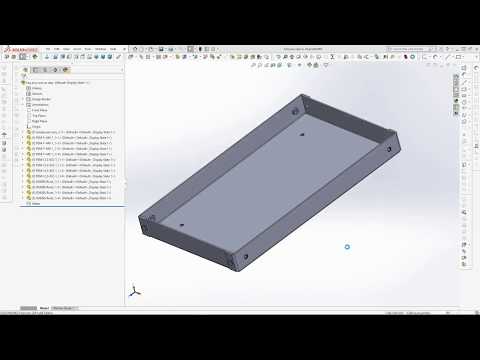Open the View menu
This screenshot has height=360, width=480.
66,49
